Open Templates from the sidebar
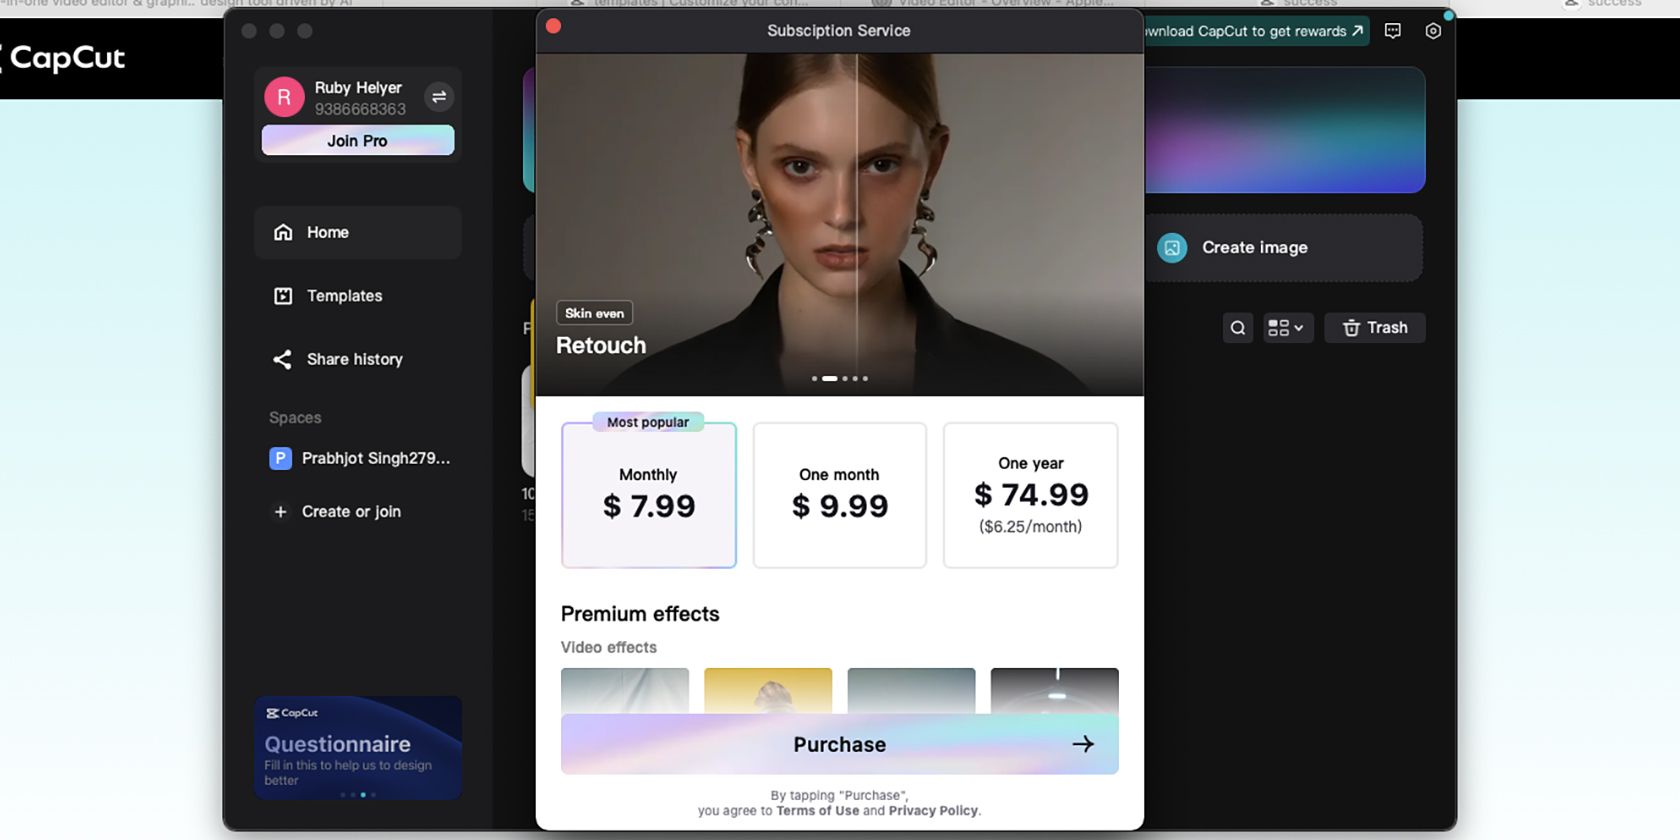Screen dimensions: 1680x840 click(344, 296)
